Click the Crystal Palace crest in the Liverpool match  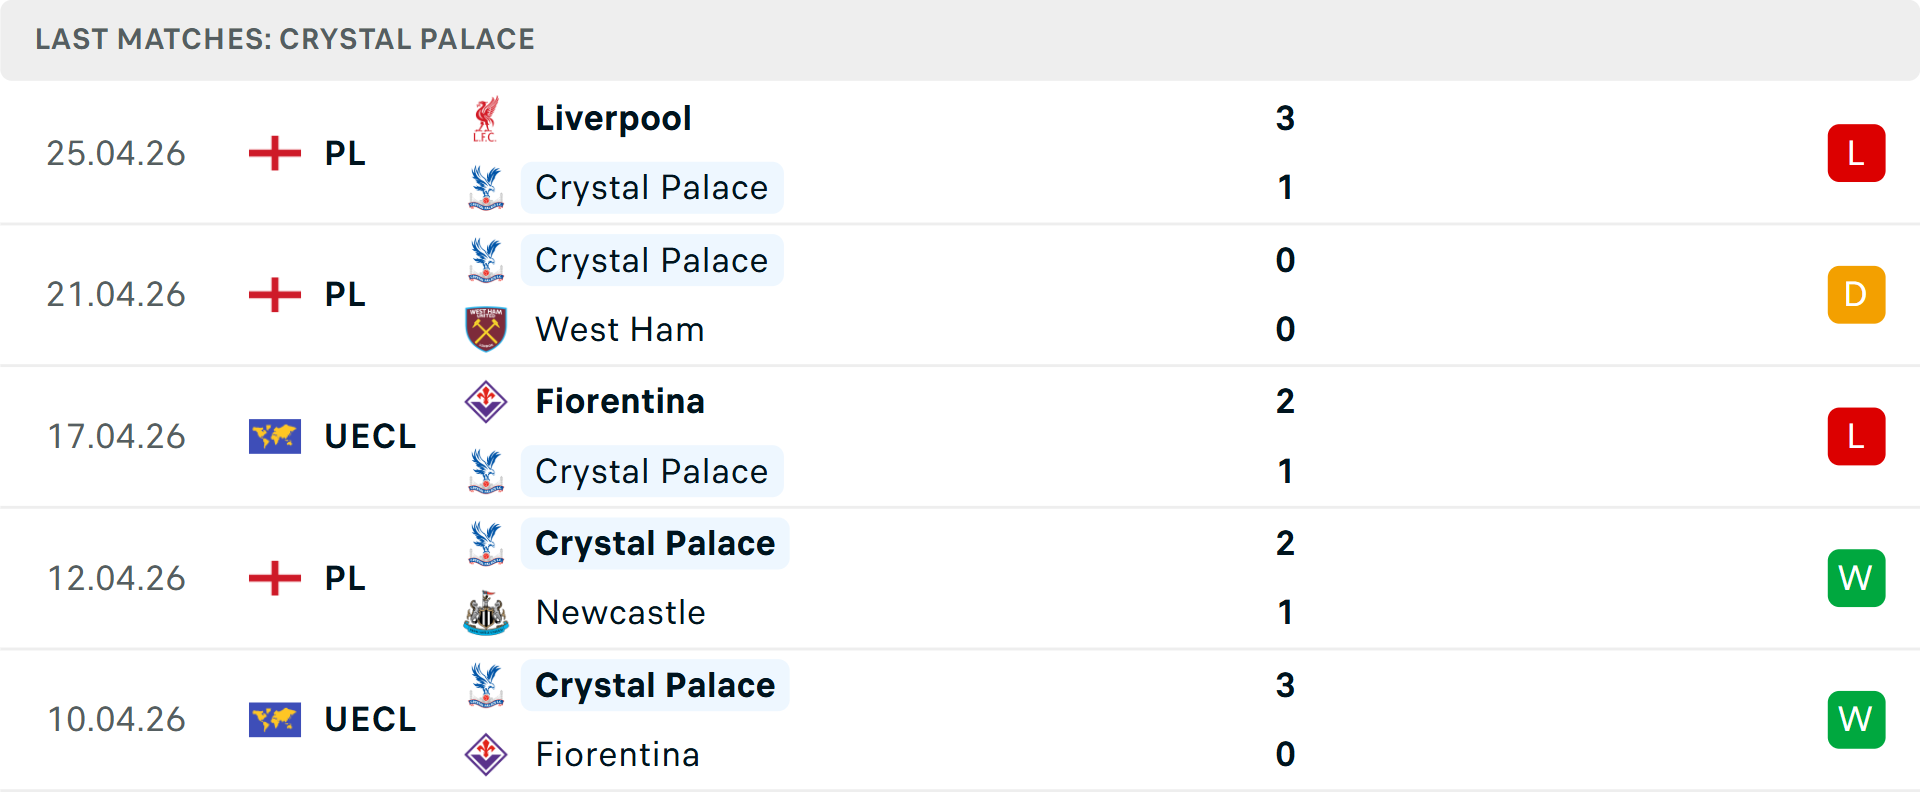tap(487, 187)
